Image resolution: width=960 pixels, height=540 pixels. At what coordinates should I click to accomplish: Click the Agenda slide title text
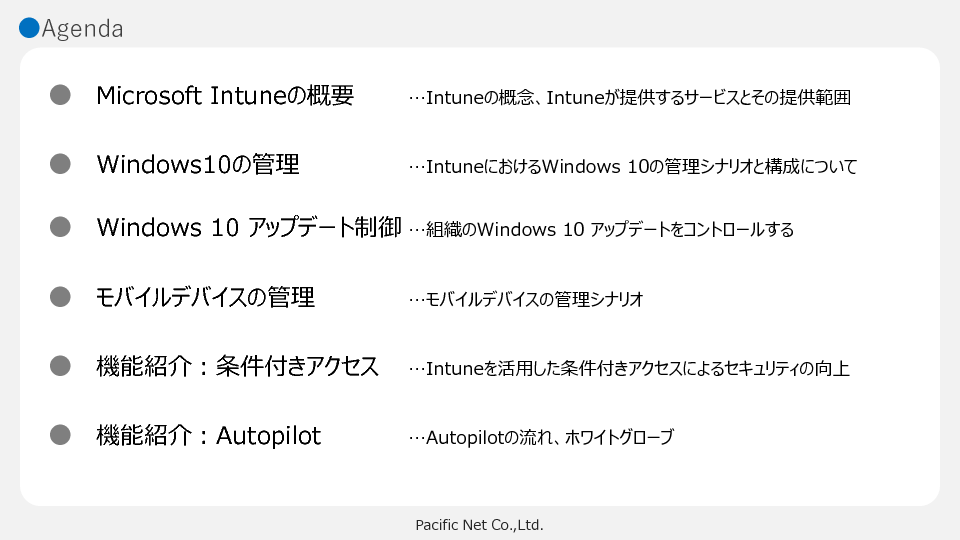pyautogui.click(x=83, y=29)
